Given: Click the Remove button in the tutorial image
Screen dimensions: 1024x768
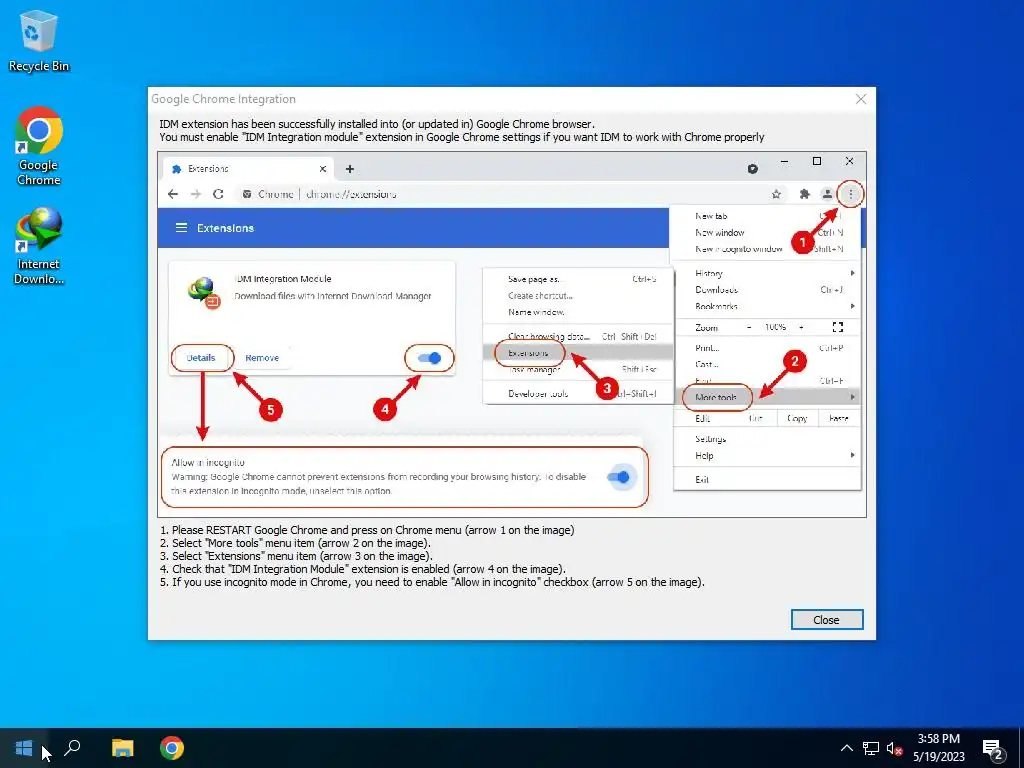Looking at the screenshot, I should tap(262, 358).
